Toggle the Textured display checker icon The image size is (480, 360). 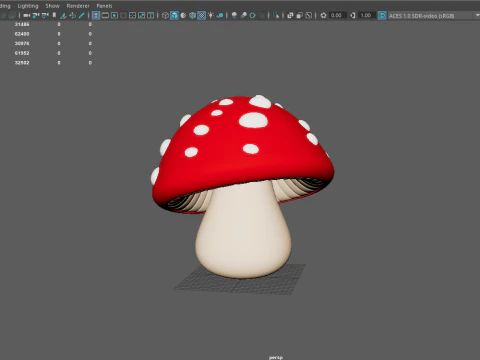(202, 15)
